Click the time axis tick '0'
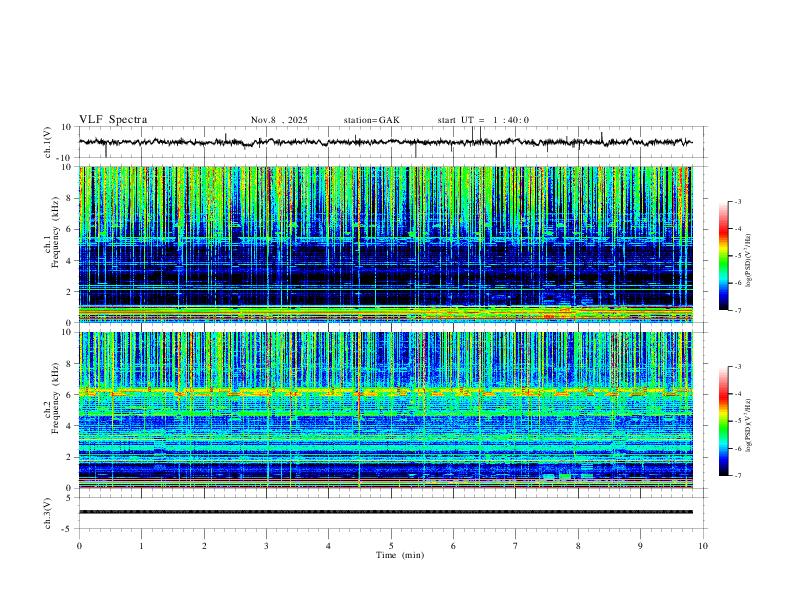Viewport: 792px width, 612px height. click(x=79, y=546)
